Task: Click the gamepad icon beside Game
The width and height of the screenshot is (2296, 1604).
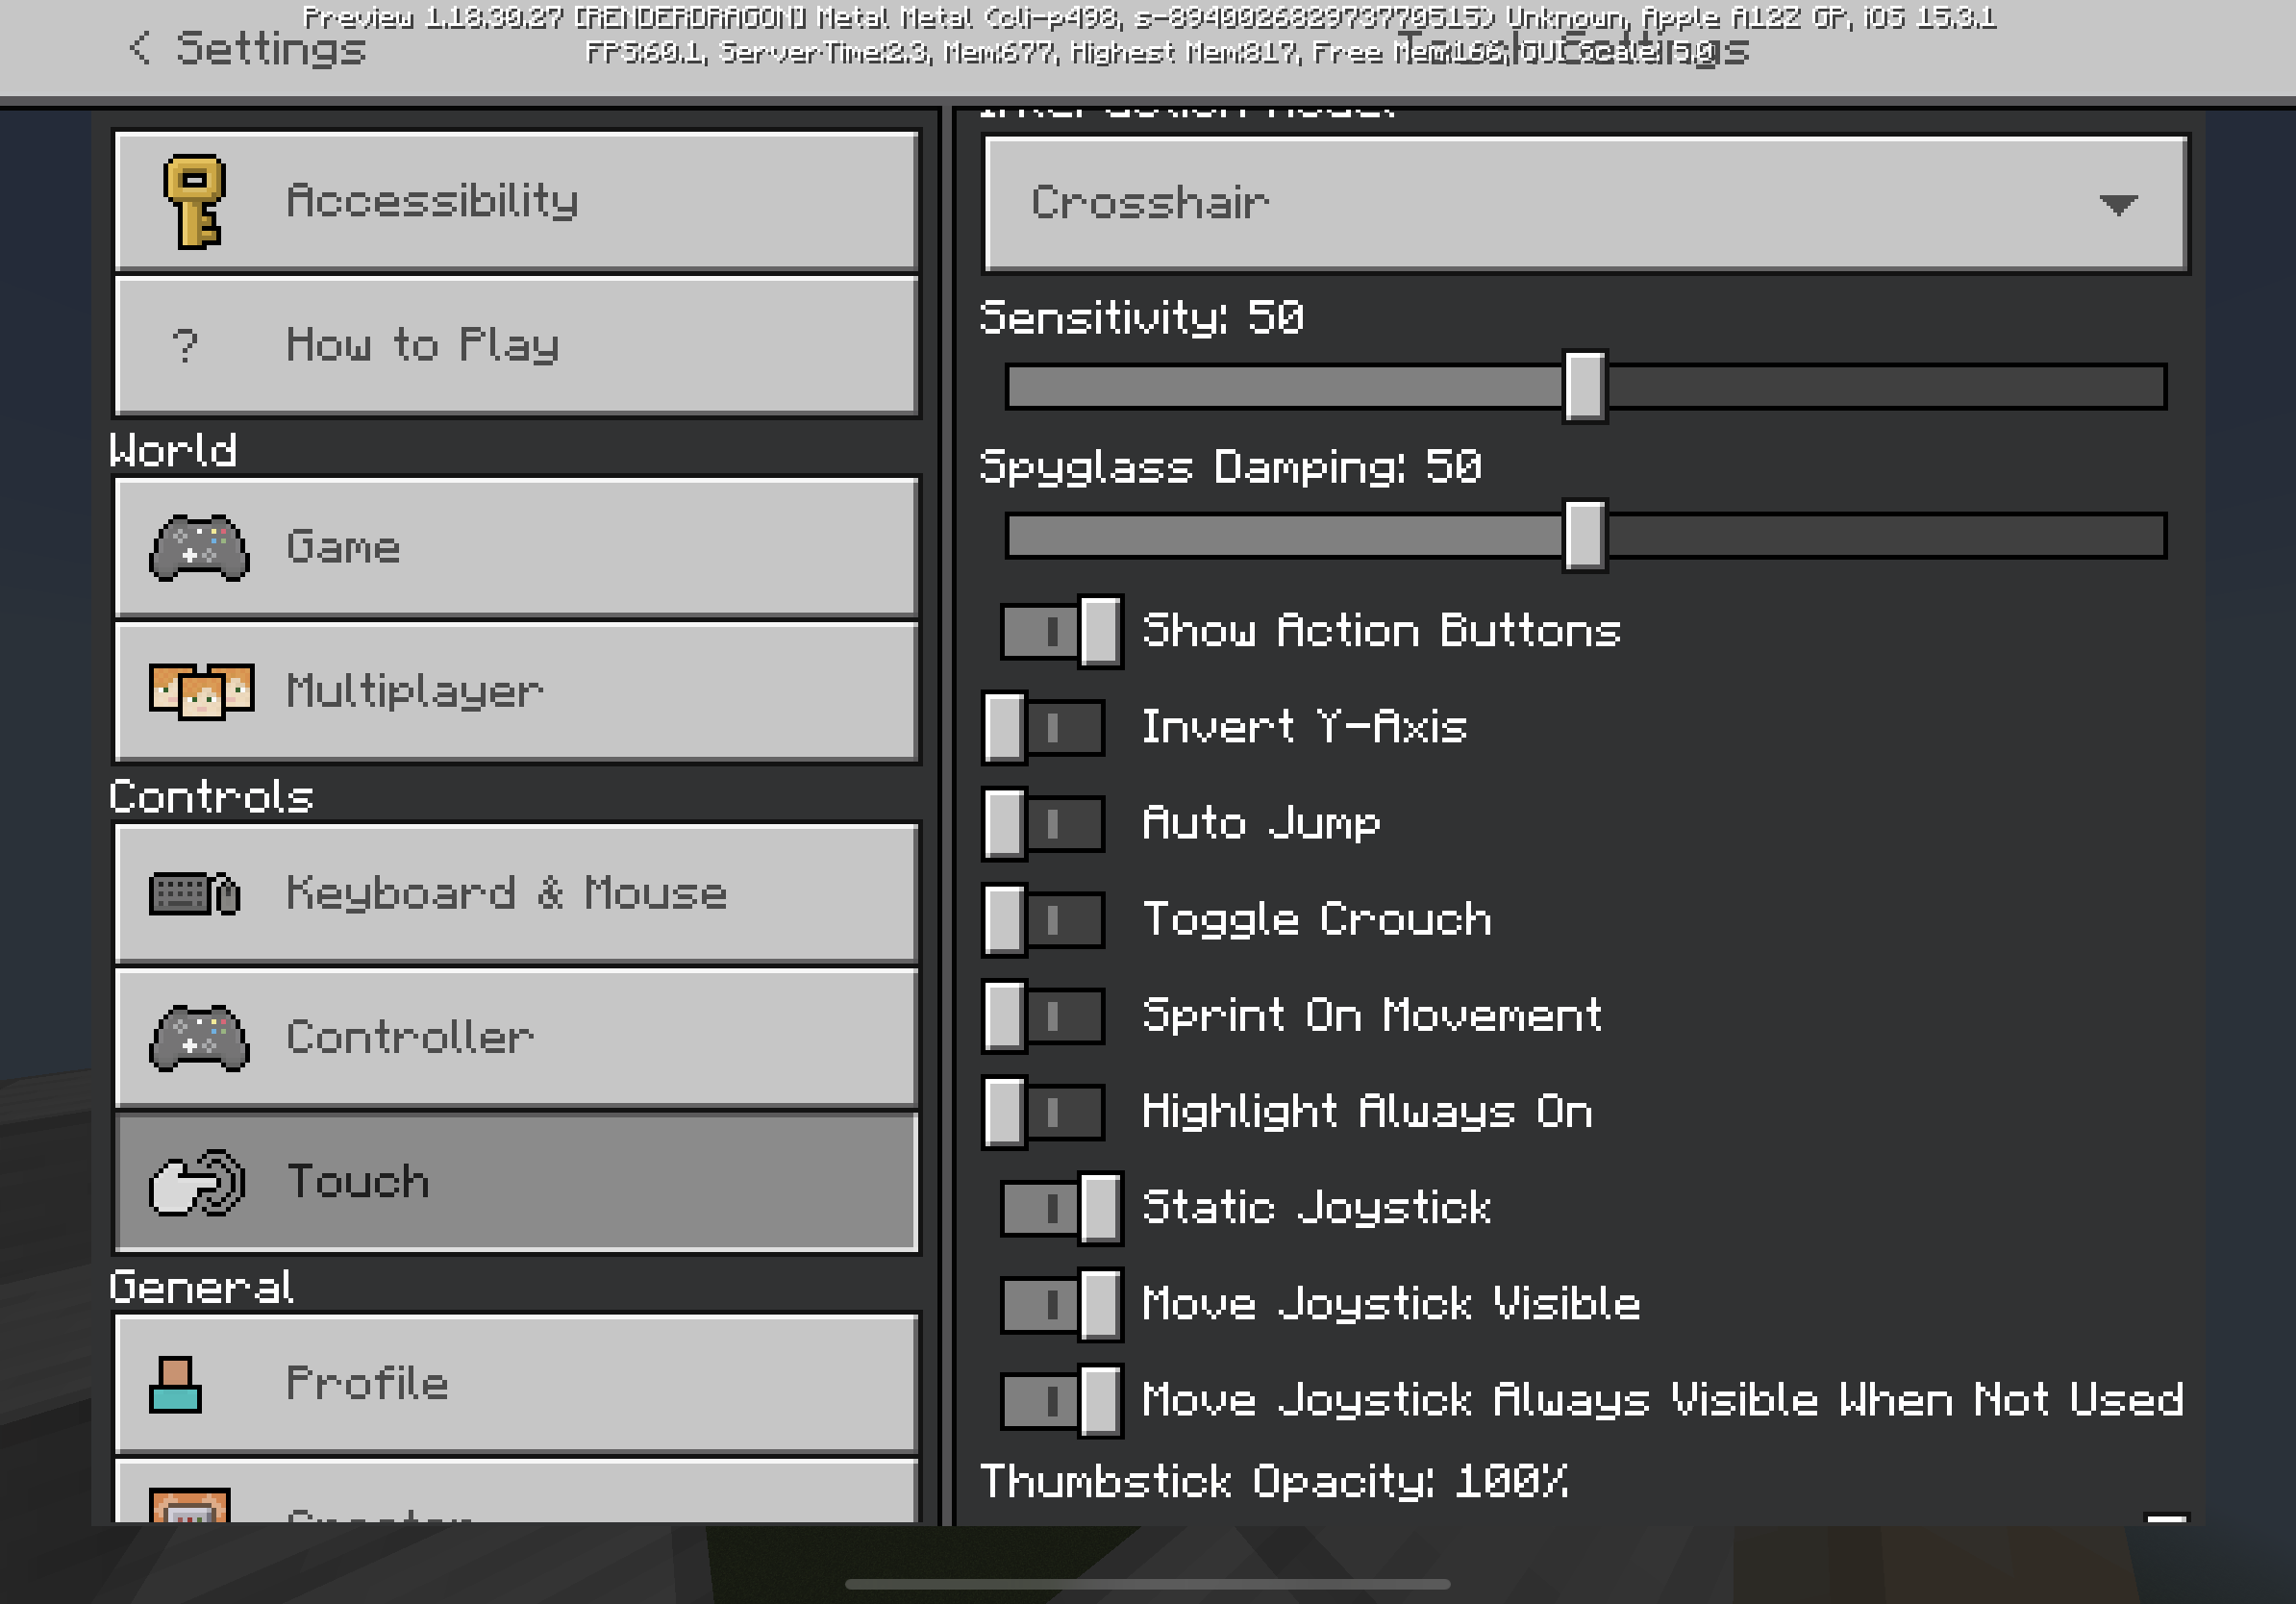Action: tap(199, 547)
